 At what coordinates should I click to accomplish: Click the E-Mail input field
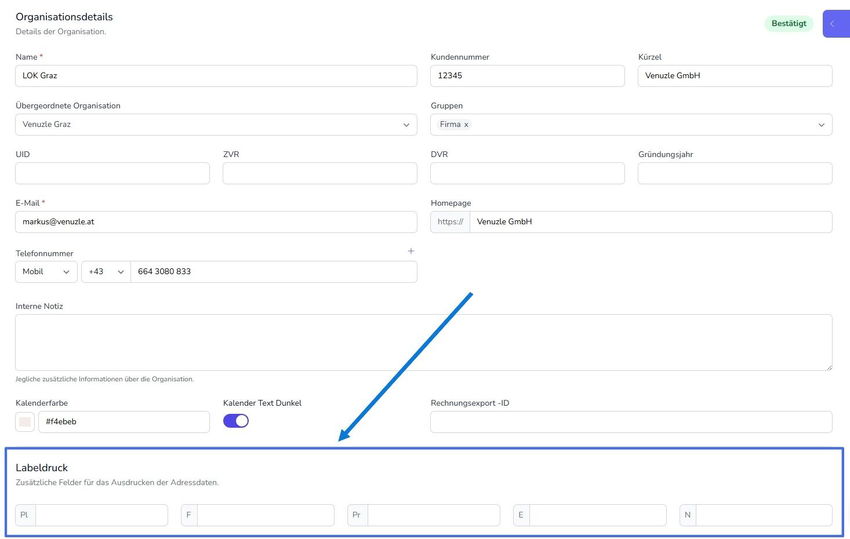pyautogui.click(x=216, y=222)
